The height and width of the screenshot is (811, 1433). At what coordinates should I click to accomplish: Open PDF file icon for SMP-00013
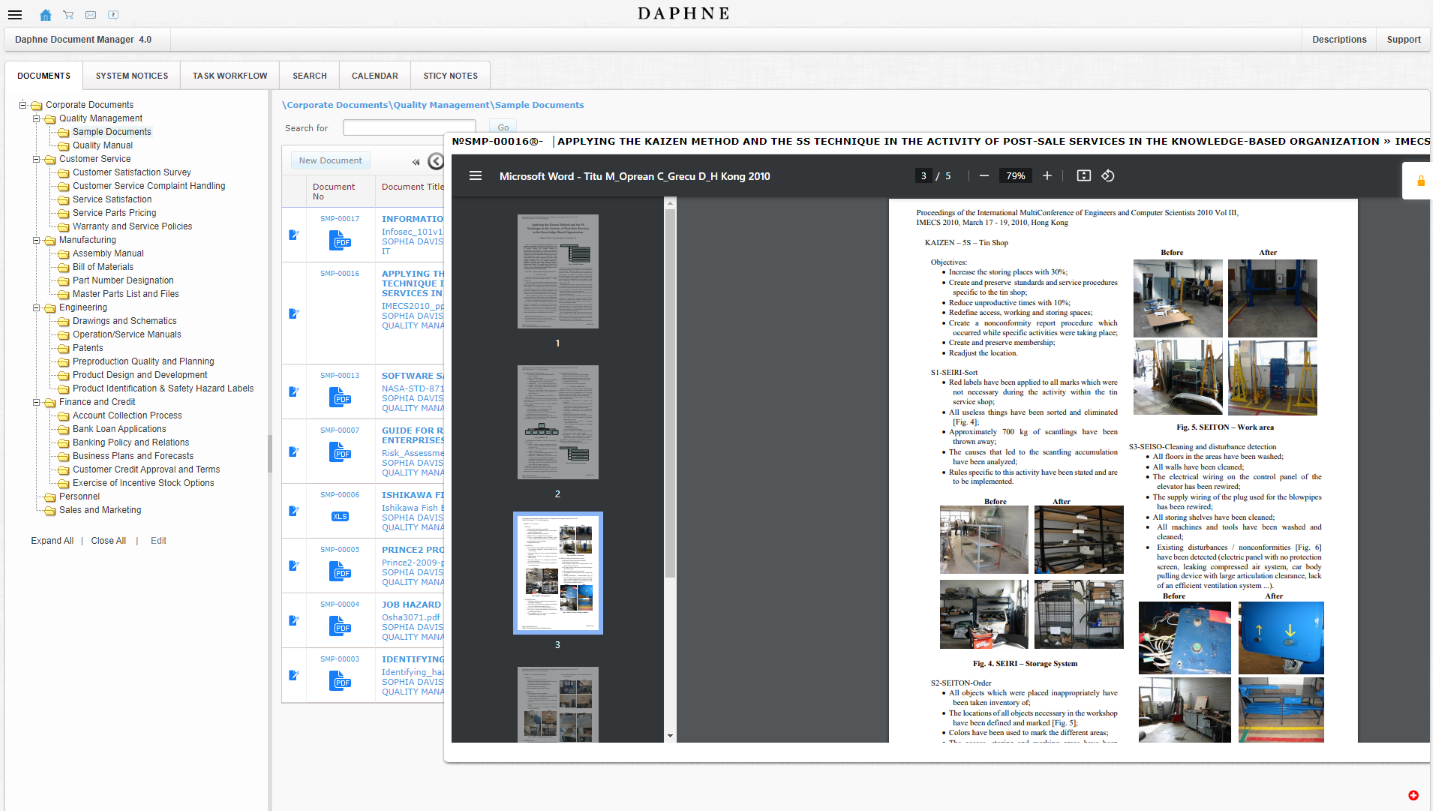[x=341, y=397]
